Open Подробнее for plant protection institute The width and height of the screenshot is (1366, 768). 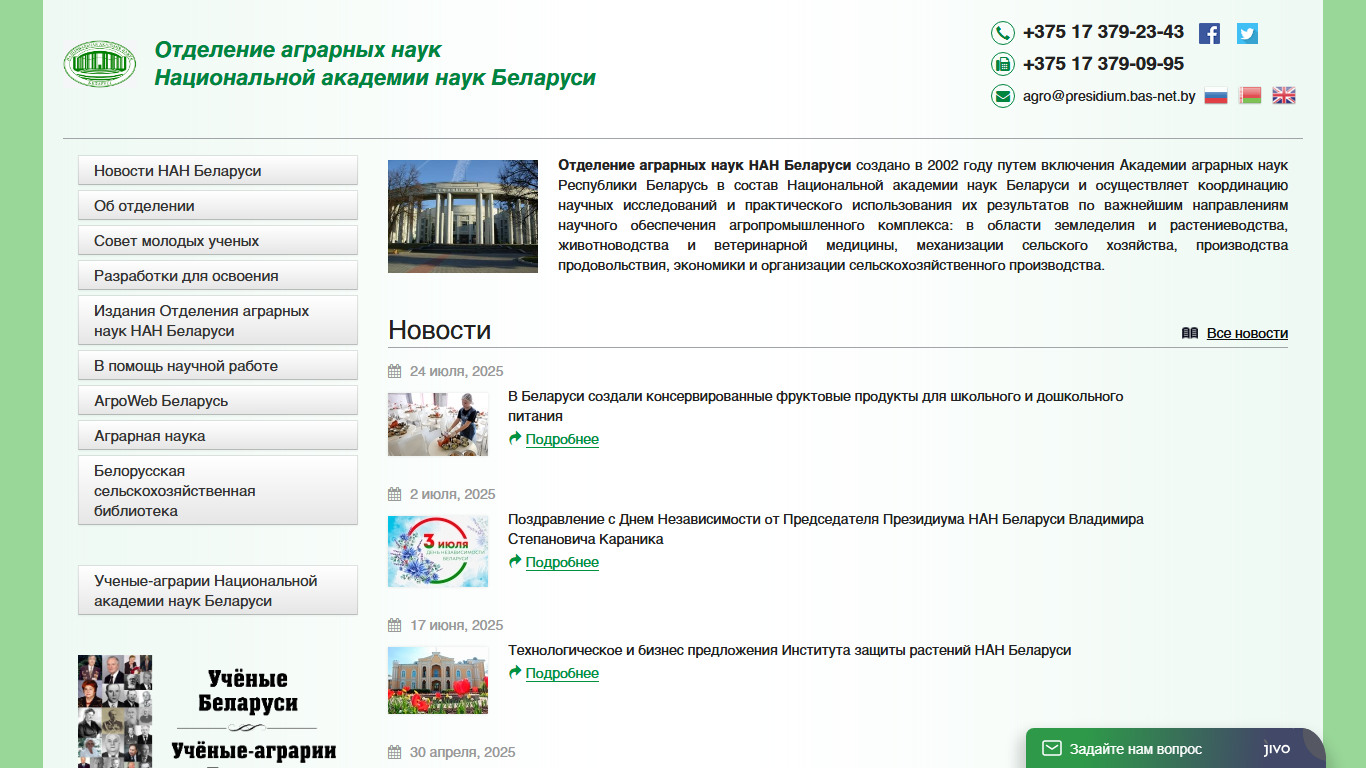tap(562, 673)
